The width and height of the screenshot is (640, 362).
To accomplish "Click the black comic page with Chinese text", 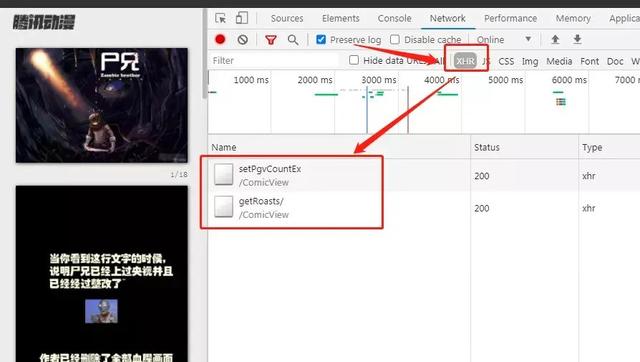I will pyautogui.click(x=102, y=273).
